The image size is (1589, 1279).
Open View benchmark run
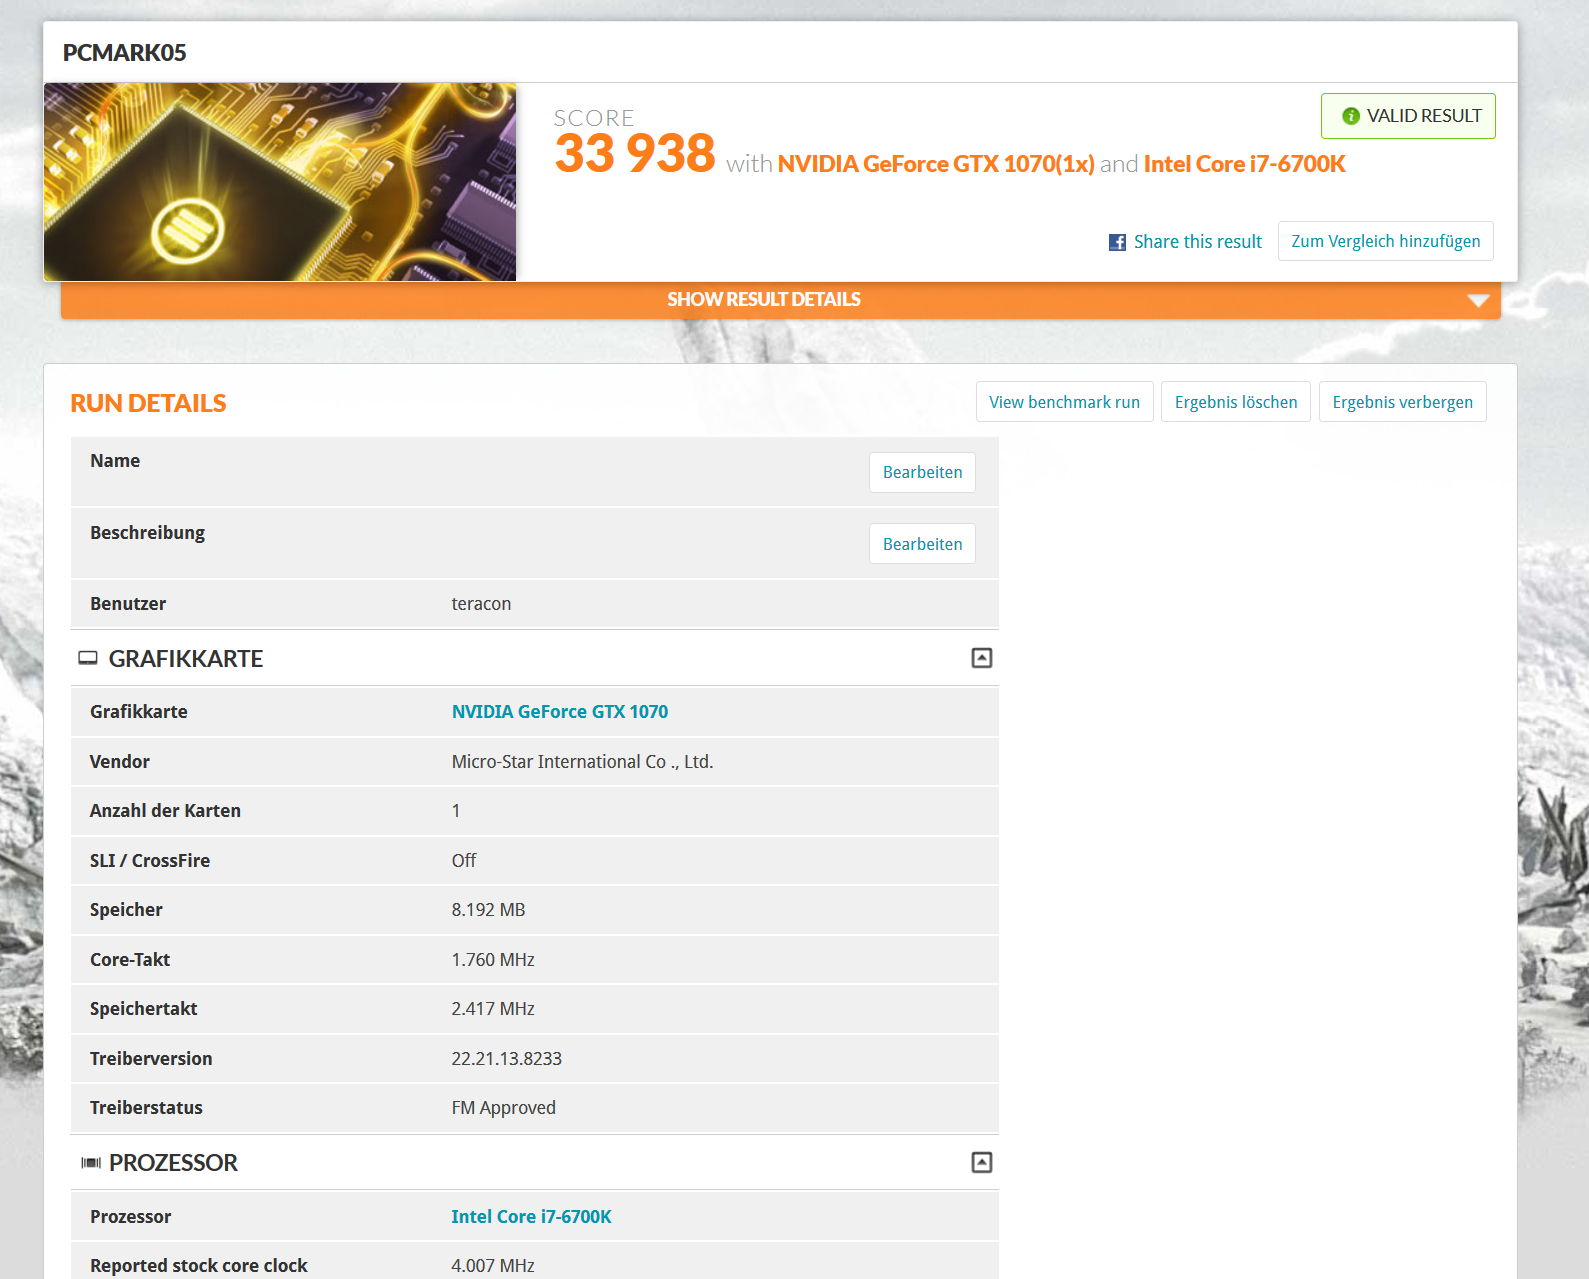click(1064, 402)
